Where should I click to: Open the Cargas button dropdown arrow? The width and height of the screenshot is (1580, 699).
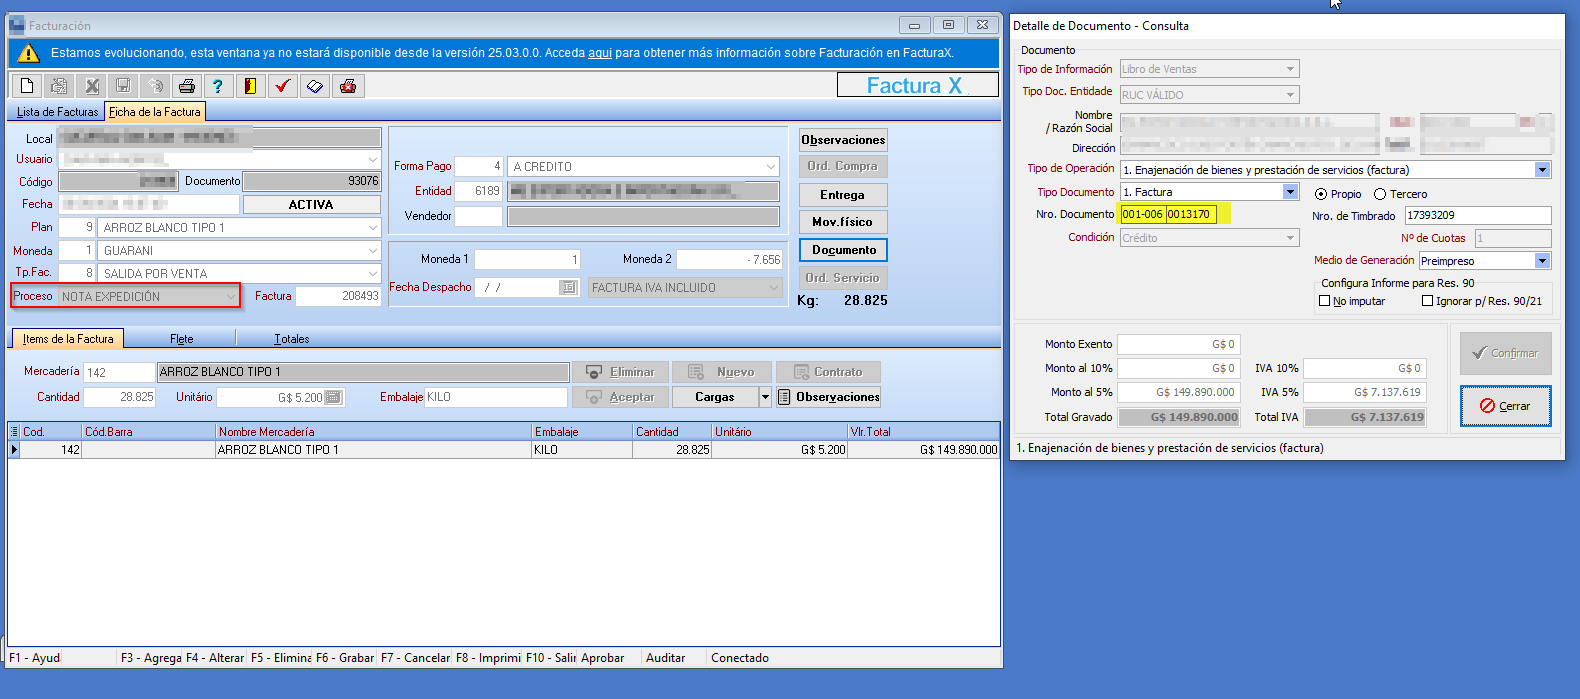765,397
